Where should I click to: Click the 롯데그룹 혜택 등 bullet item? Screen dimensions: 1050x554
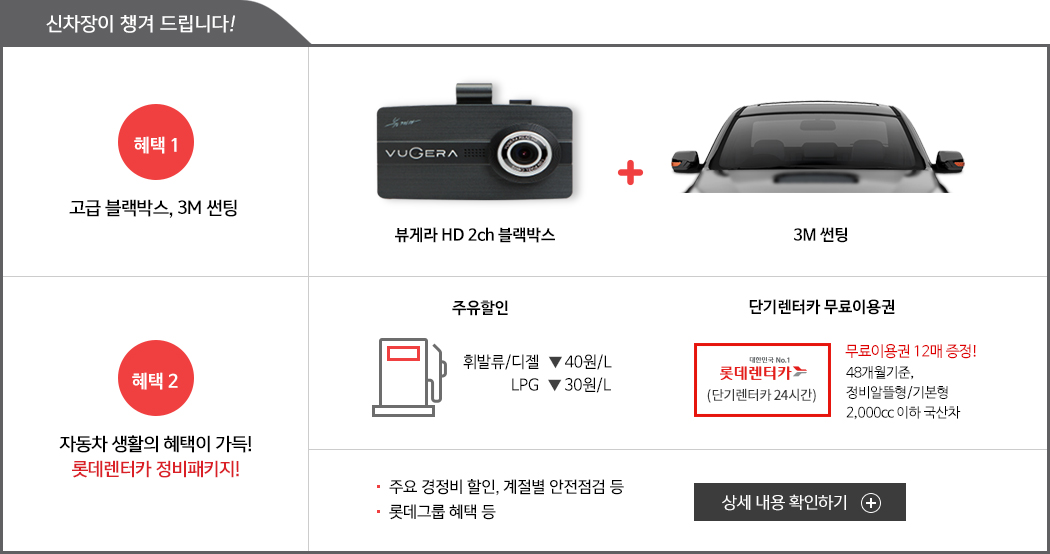tap(441, 512)
